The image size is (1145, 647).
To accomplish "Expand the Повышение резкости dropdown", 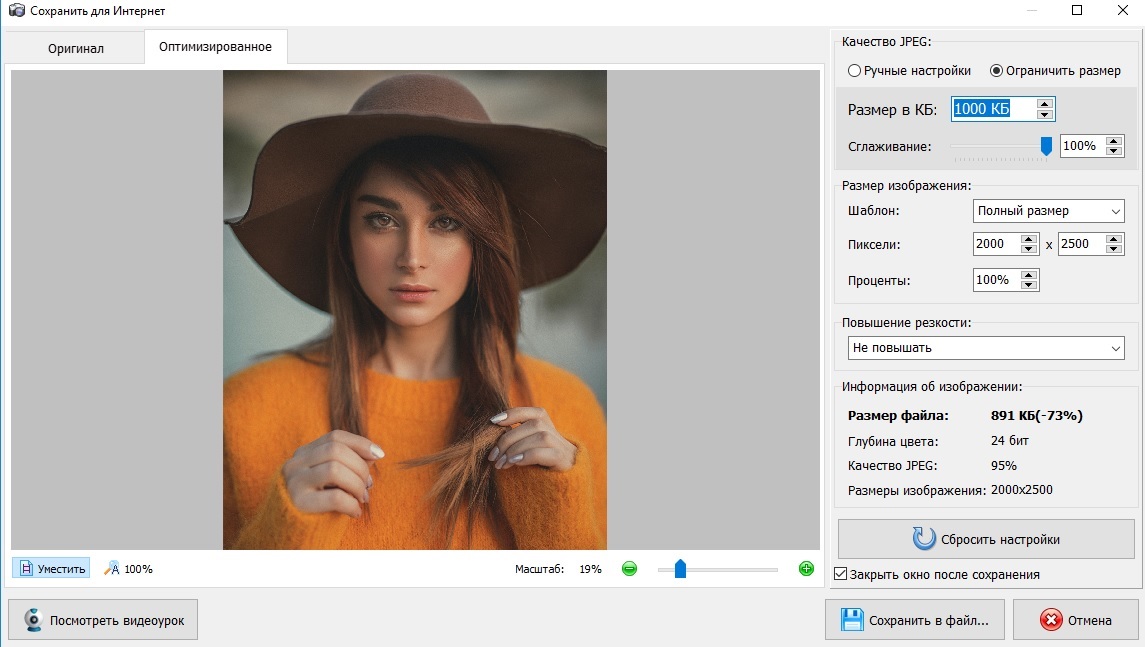I will (x=985, y=348).
